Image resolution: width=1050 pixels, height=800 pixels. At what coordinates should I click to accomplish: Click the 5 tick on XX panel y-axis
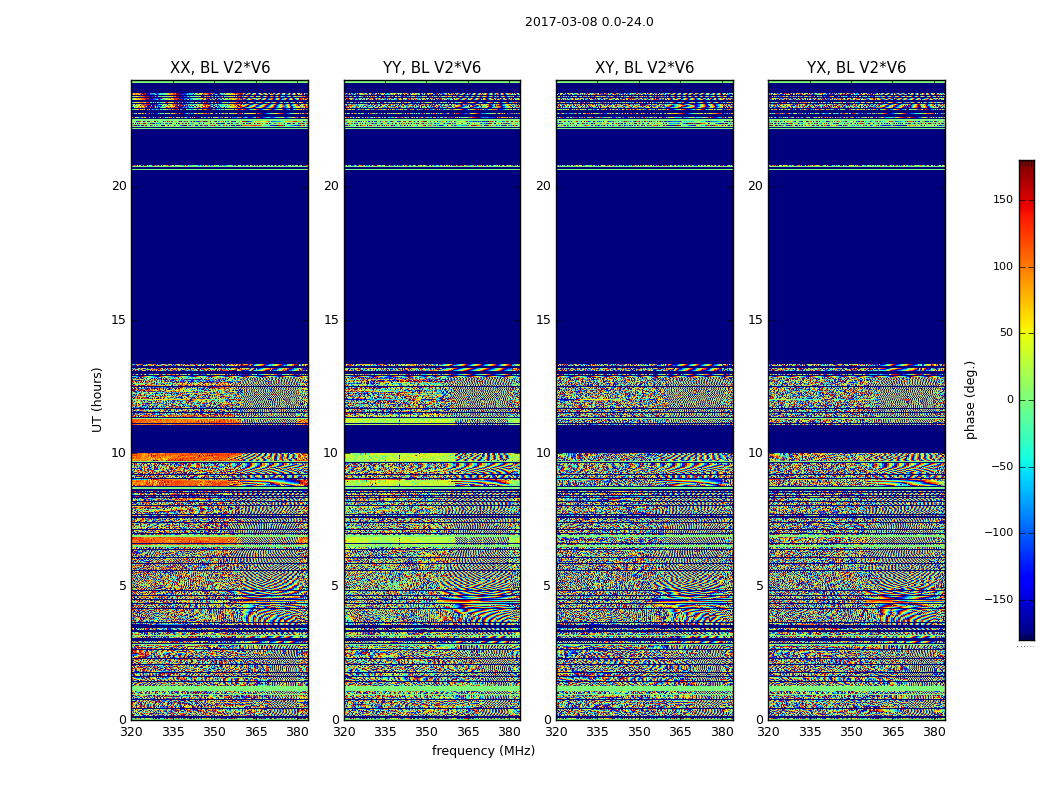coord(123,586)
